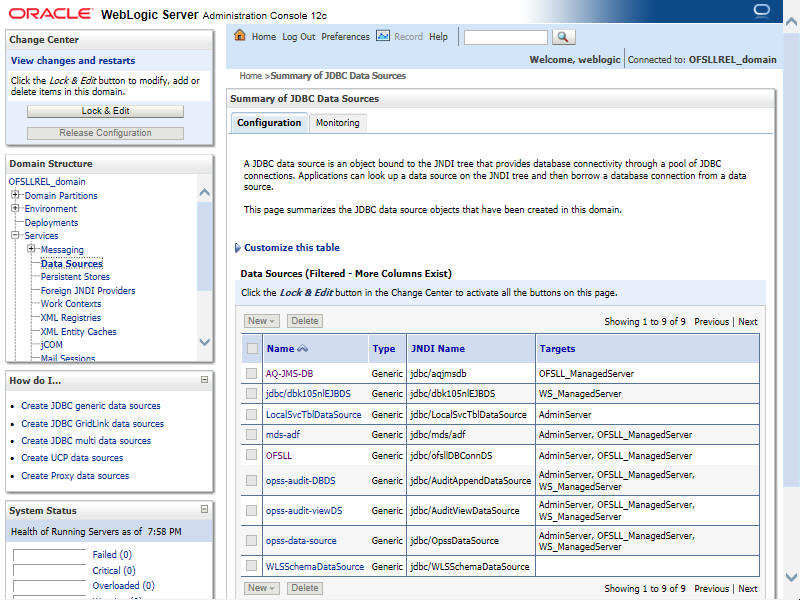Open Create JDBC generic data sources help
The width and height of the screenshot is (800, 600).
(x=91, y=406)
